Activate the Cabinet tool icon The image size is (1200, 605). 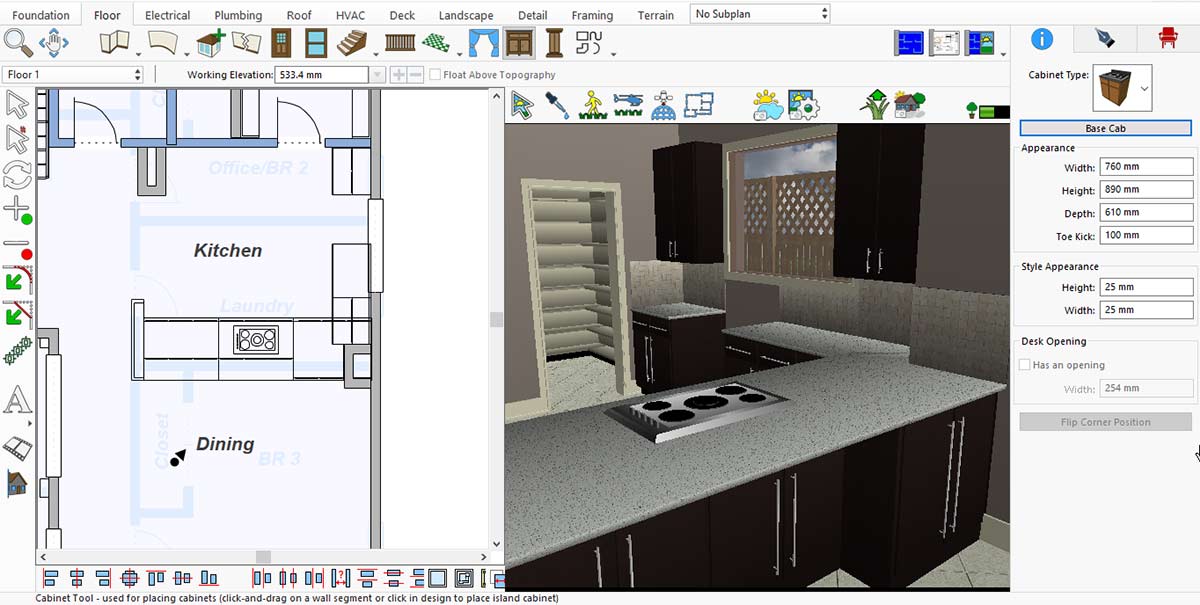[x=518, y=43]
